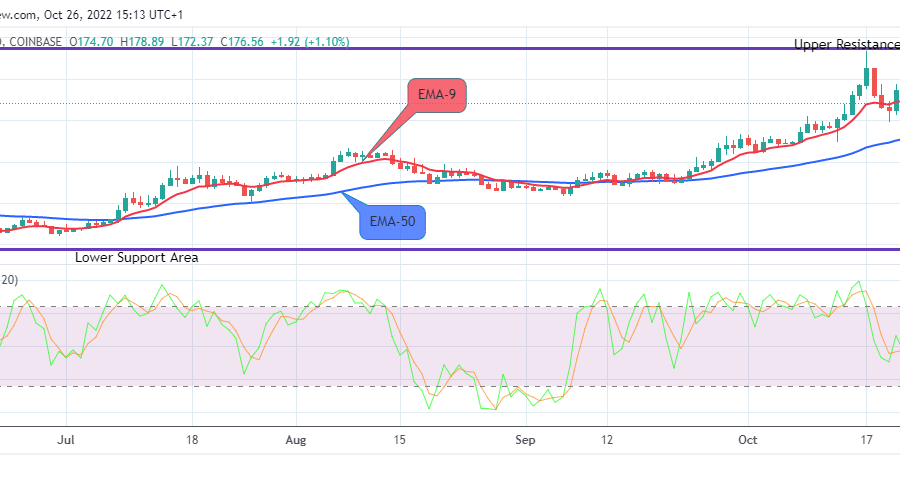
Task: Click the Jul label on time axis
Action: point(67,439)
